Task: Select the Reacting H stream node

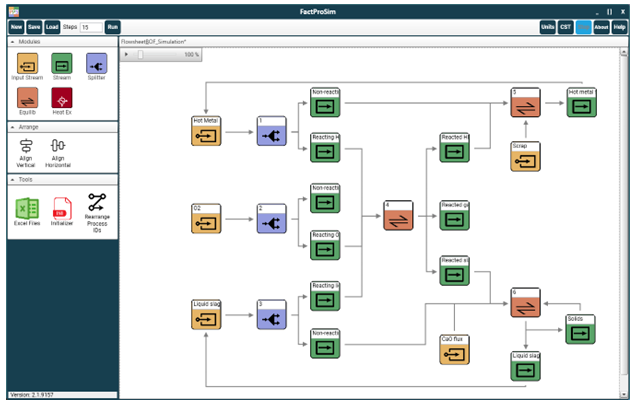Action: (x=325, y=147)
